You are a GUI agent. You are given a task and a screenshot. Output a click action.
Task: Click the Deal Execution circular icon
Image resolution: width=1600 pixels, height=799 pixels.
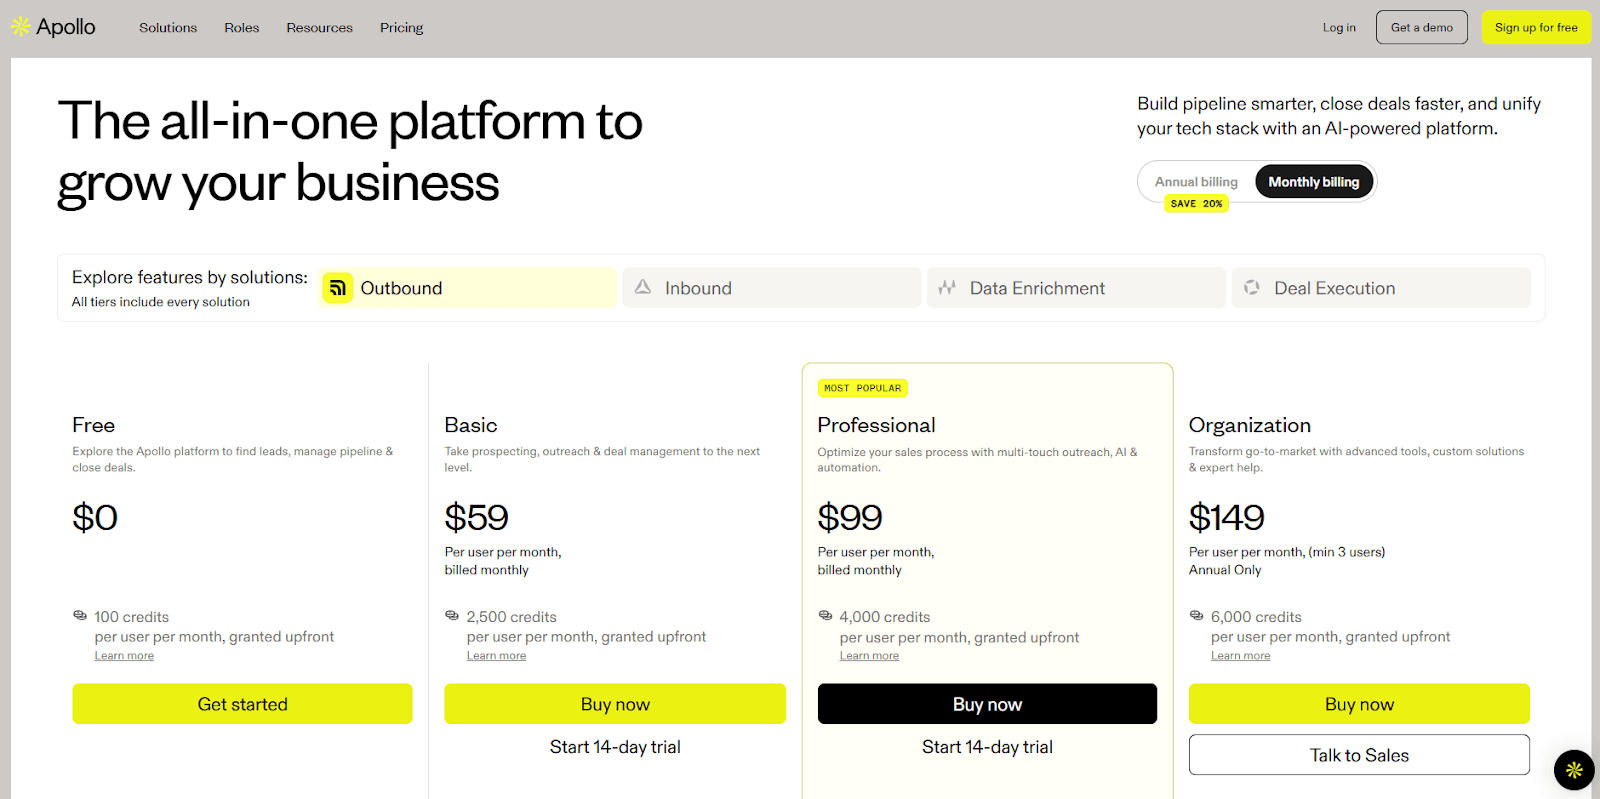[x=1252, y=288]
